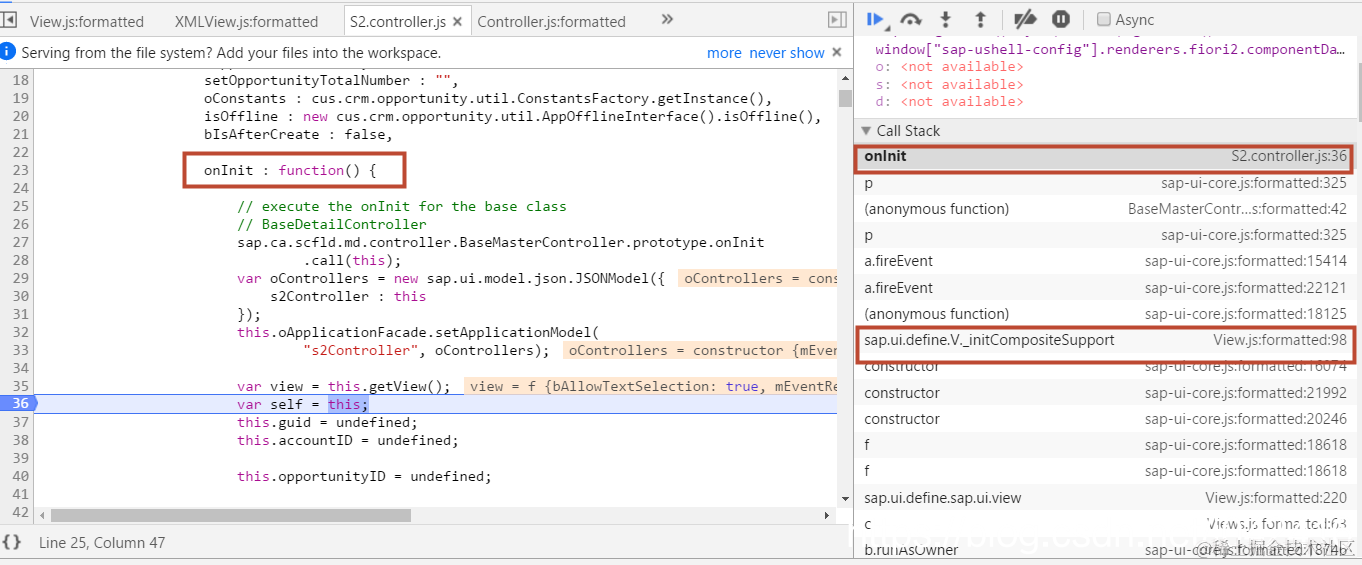Switch to XMLView.js:formatted tab
Image resolution: width=1362 pixels, height=565 pixels.
tap(246, 21)
